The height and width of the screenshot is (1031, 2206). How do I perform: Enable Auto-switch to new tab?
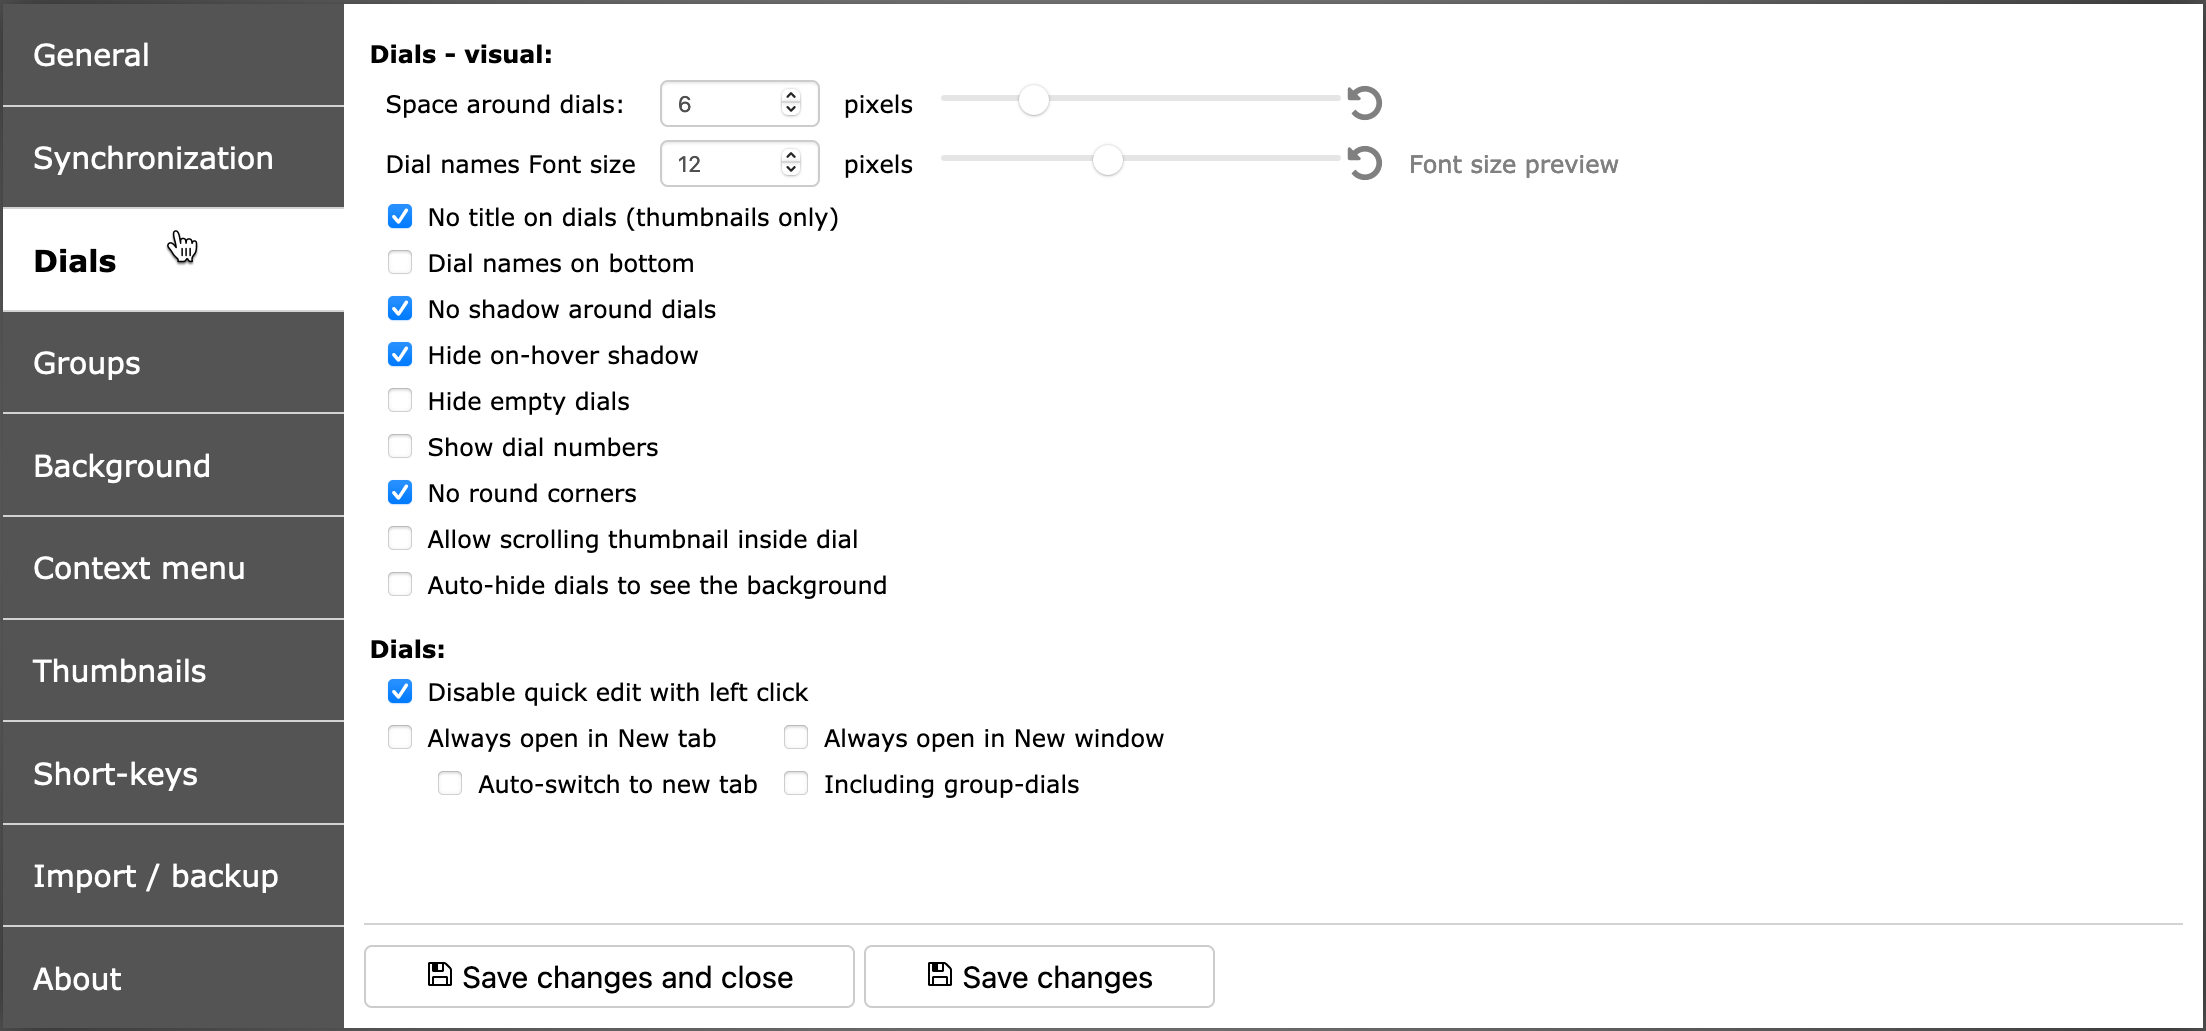coord(450,784)
